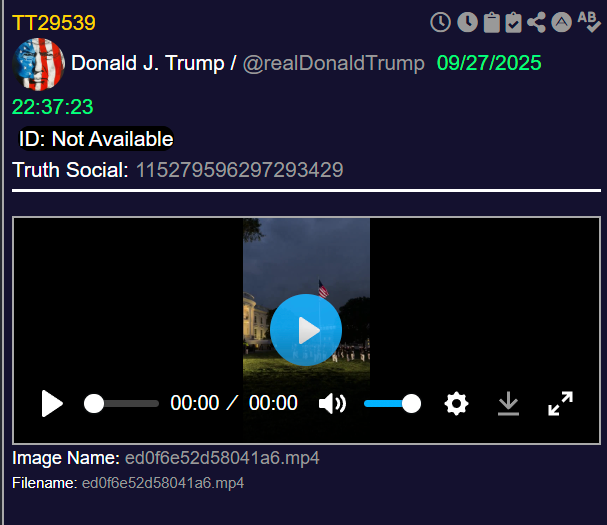Click the Donald J. Trump display name

148,63
